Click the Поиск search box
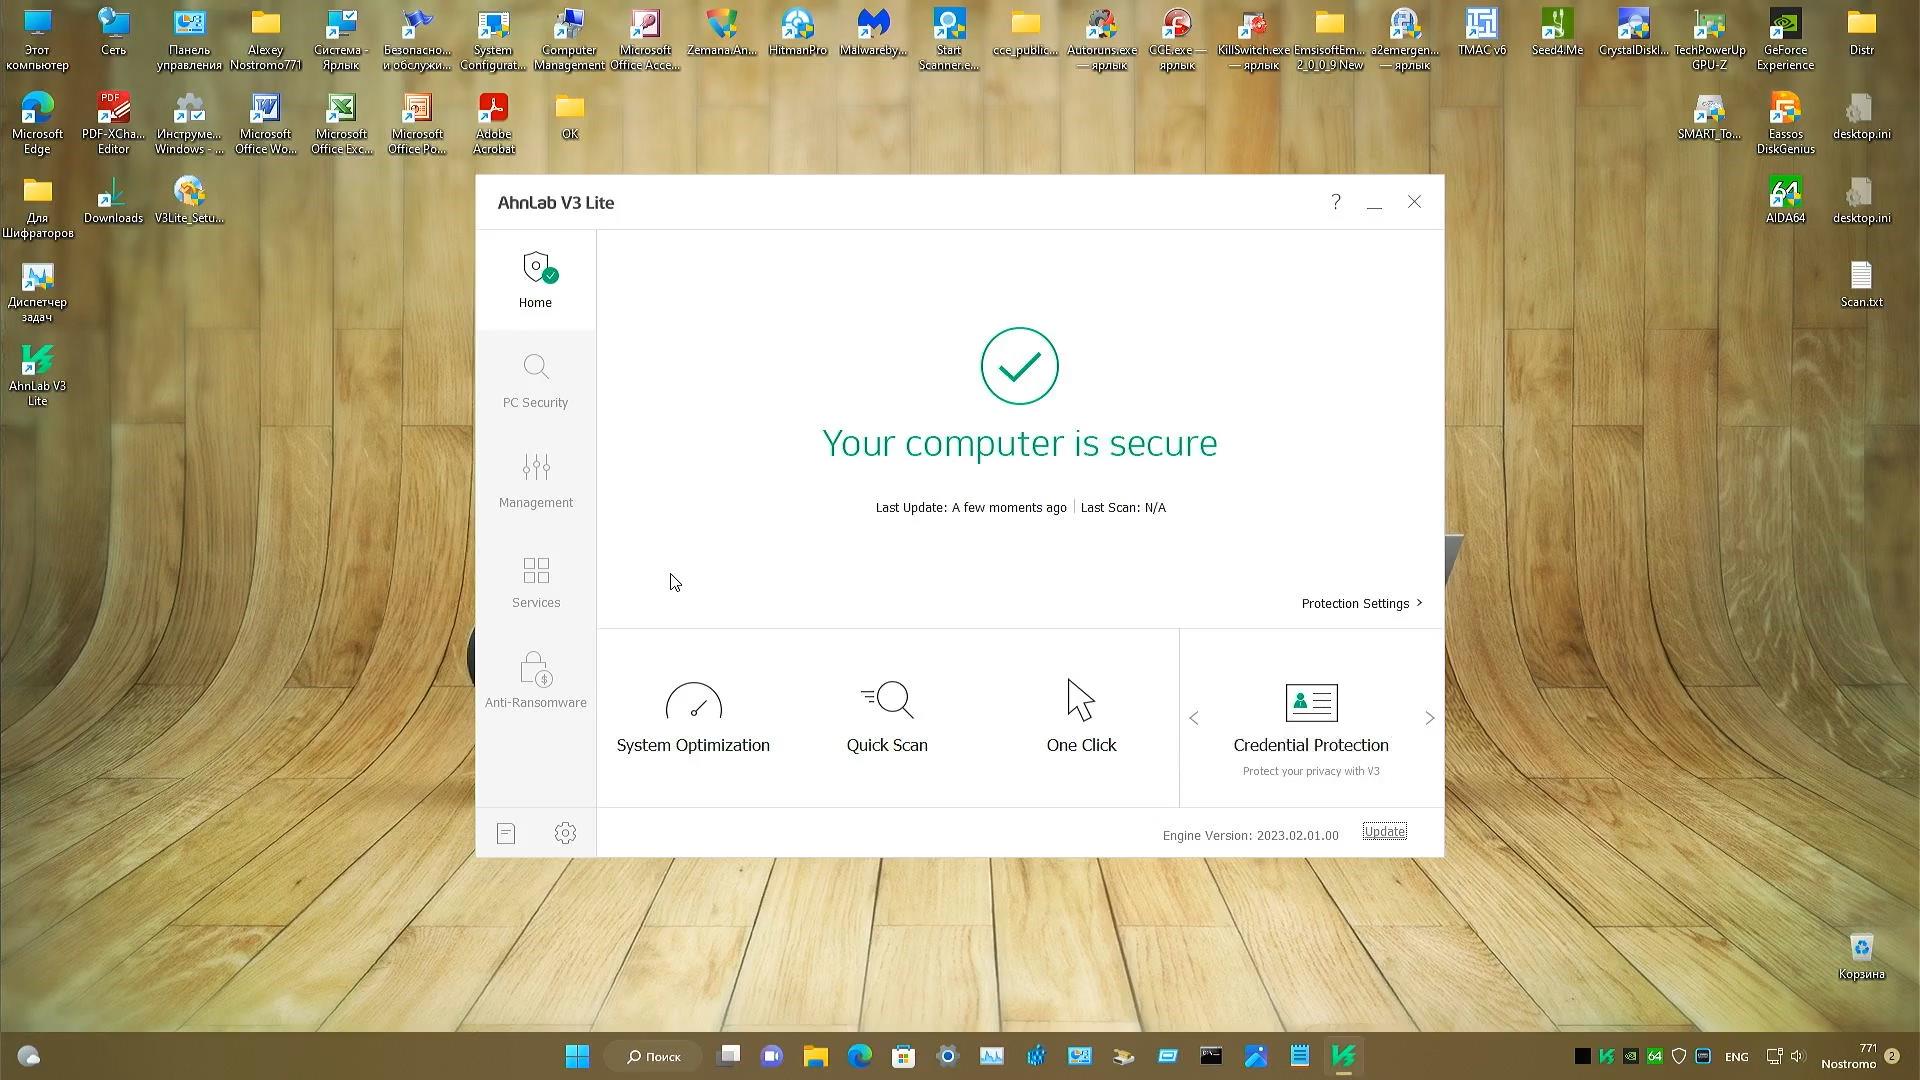 coord(653,1055)
